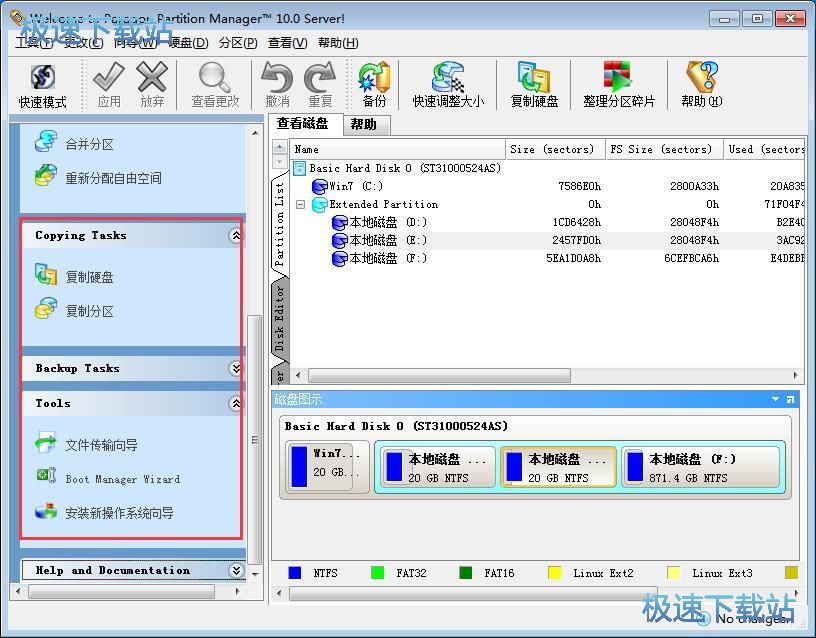Collapse the Extended Partition tree node
This screenshot has height=638, width=816.
pyautogui.click(x=300, y=205)
